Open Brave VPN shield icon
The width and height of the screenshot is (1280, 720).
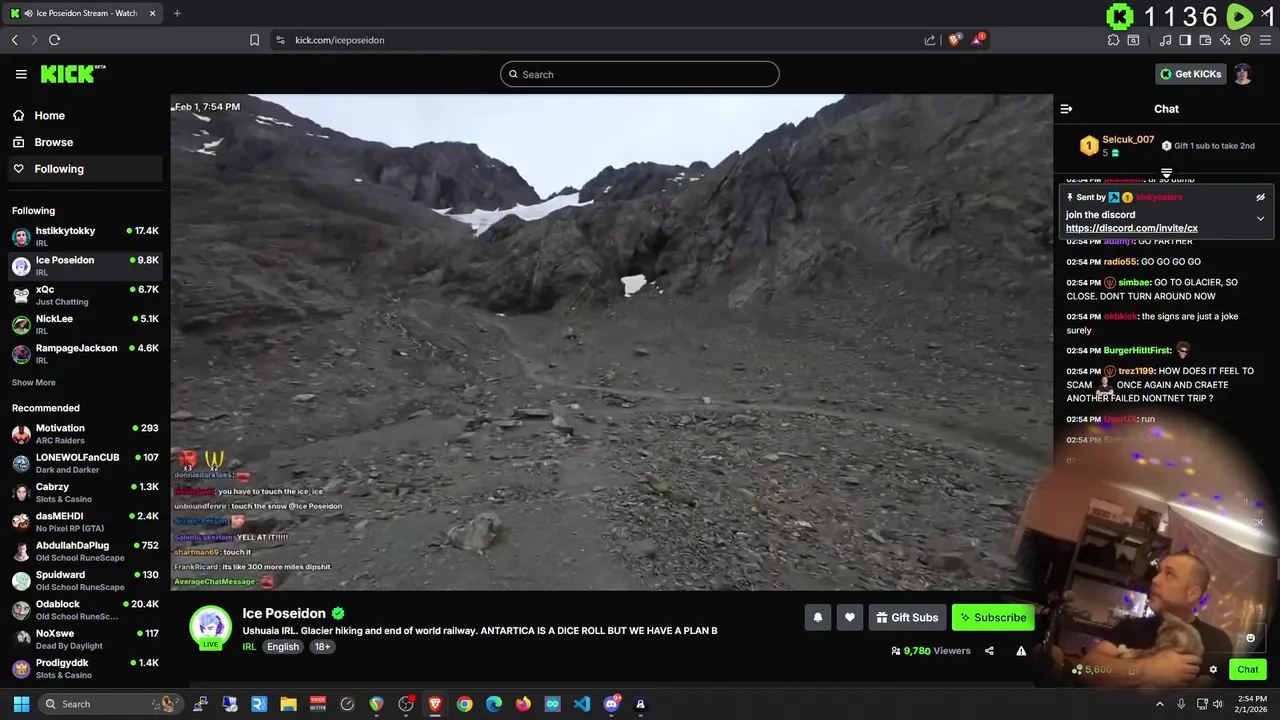click(1245, 40)
